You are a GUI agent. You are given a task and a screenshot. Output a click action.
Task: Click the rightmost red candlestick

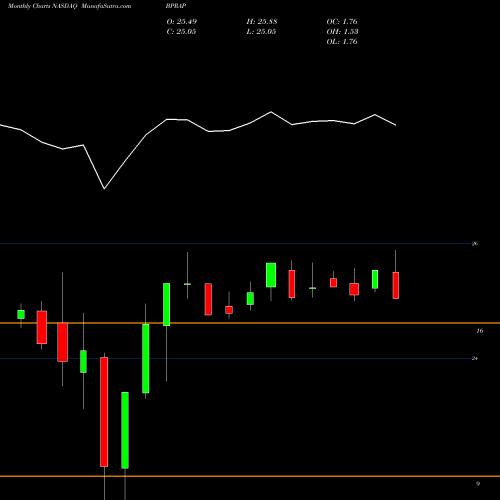click(396, 285)
